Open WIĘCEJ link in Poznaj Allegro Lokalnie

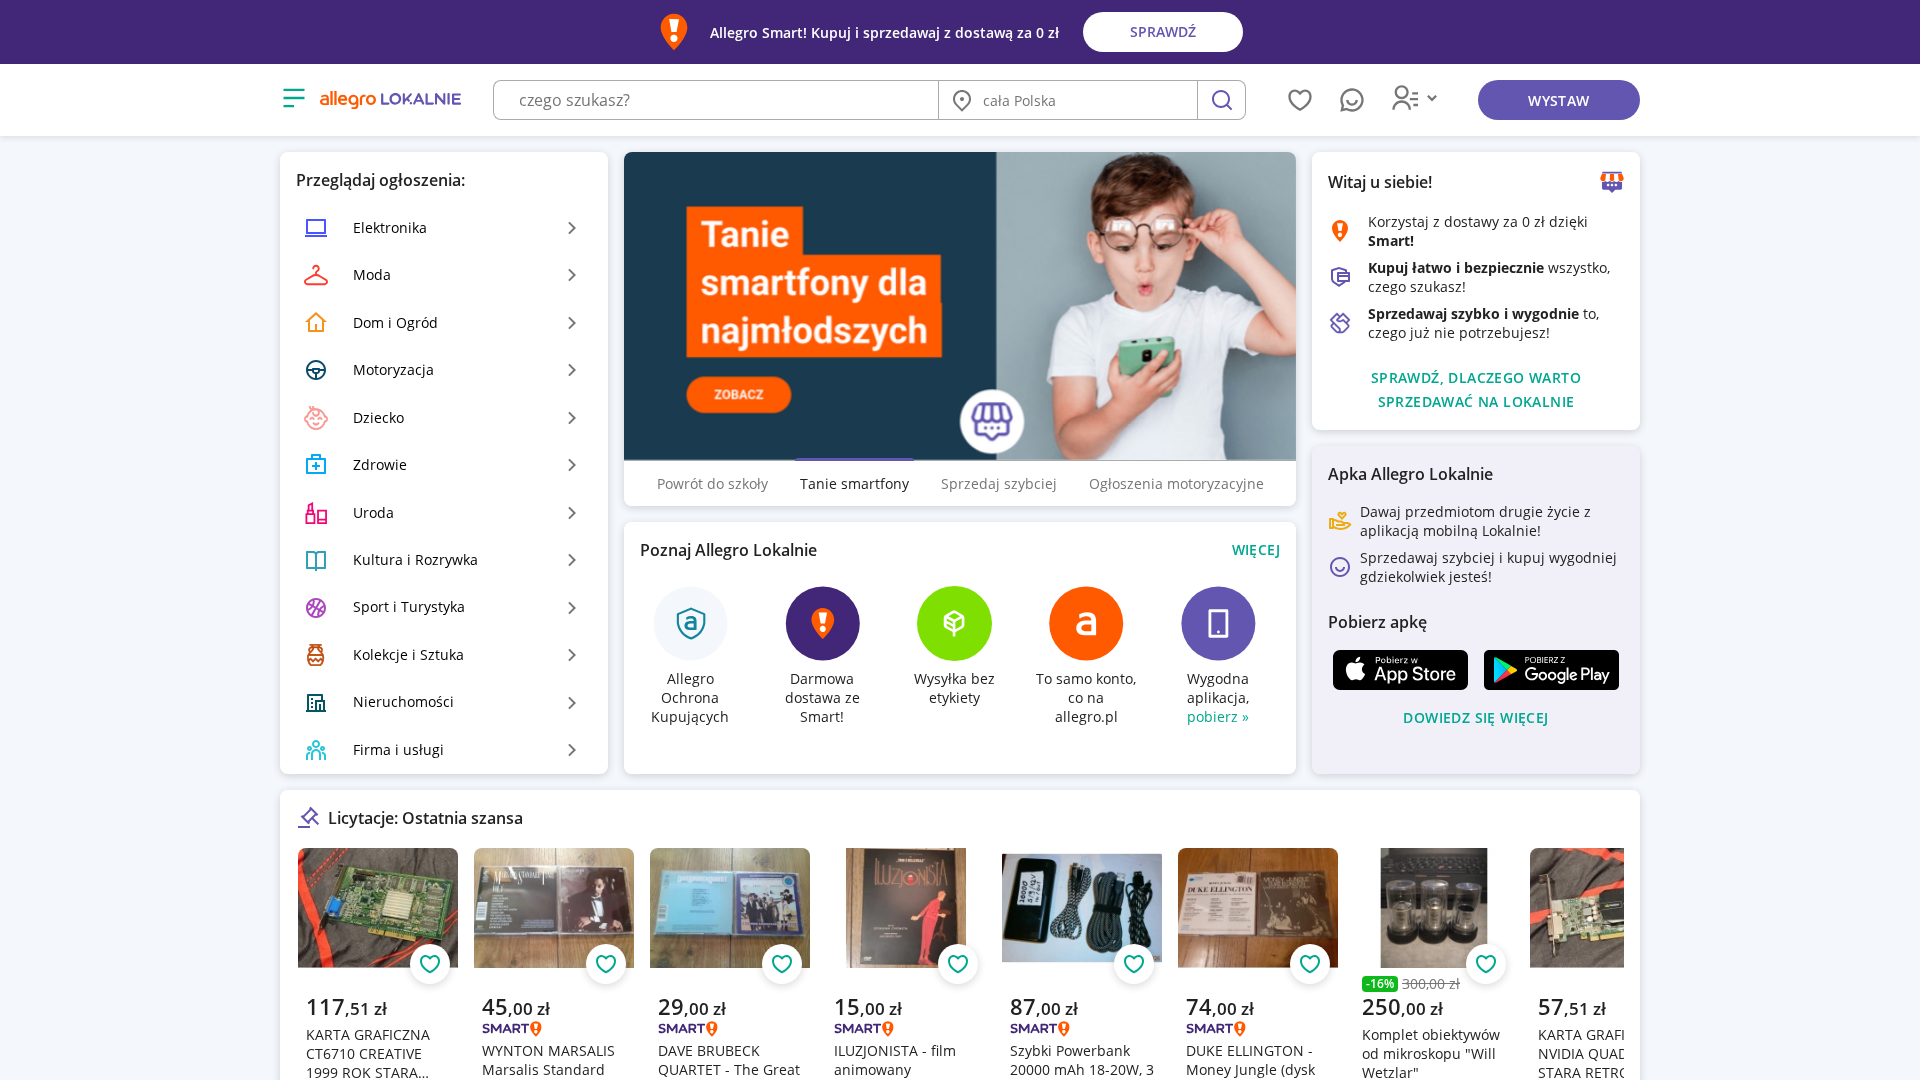tap(1256, 550)
